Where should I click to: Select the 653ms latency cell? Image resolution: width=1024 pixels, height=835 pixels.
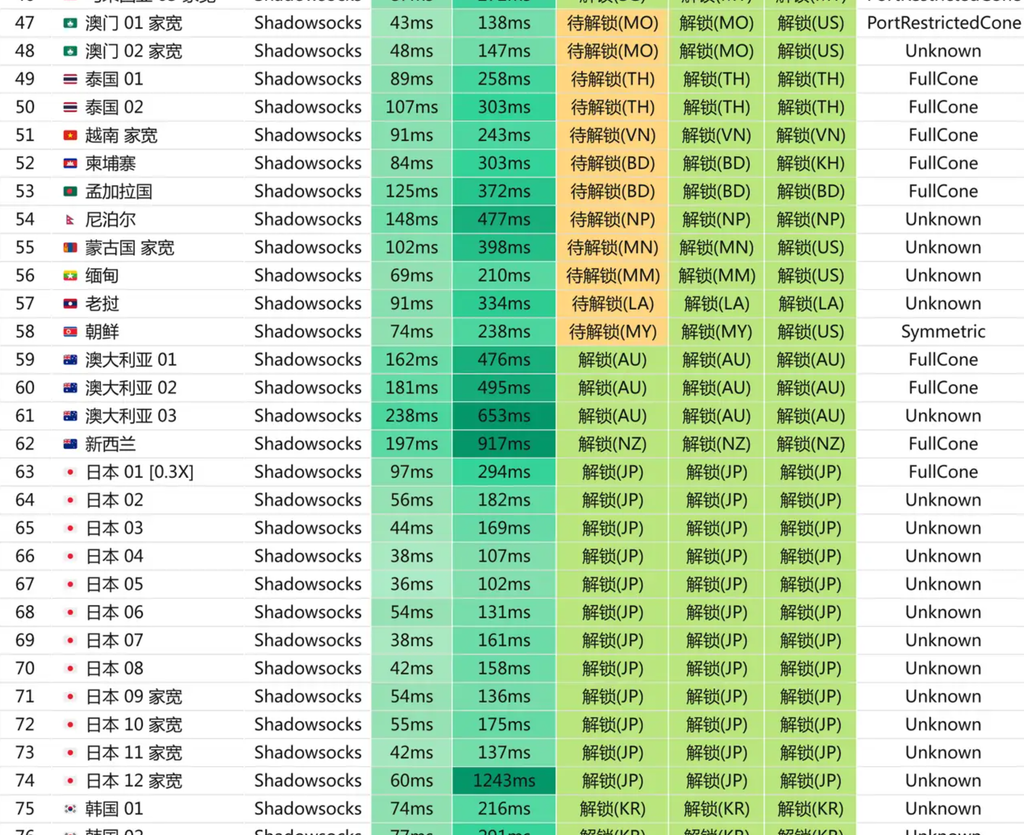click(504, 416)
